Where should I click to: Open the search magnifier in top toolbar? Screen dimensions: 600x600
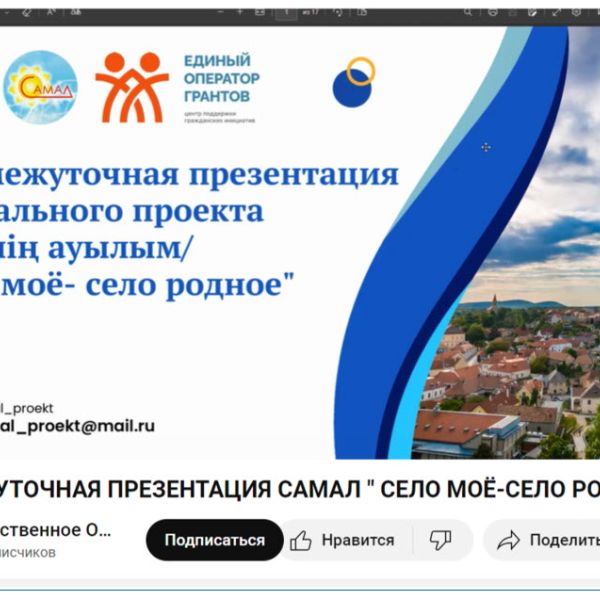[x=467, y=12]
